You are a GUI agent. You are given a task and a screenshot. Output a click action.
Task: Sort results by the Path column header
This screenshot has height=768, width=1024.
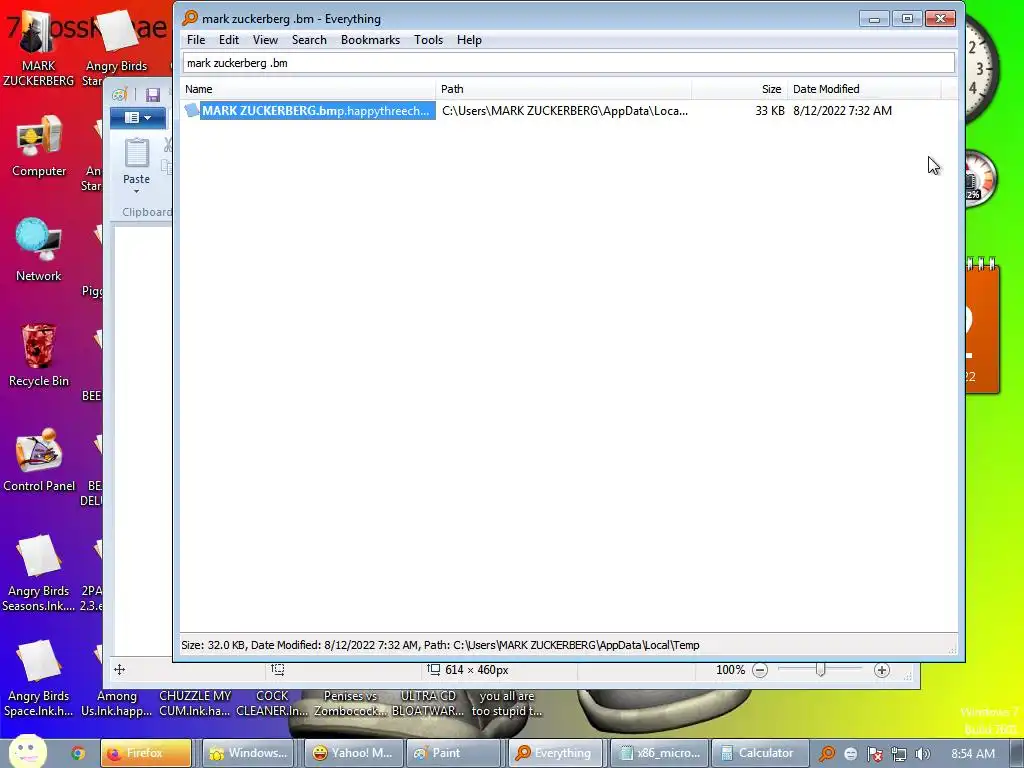pos(564,89)
